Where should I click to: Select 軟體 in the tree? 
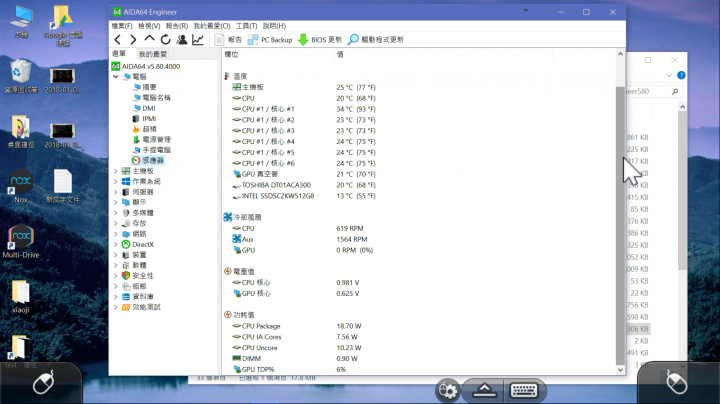[134, 265]
